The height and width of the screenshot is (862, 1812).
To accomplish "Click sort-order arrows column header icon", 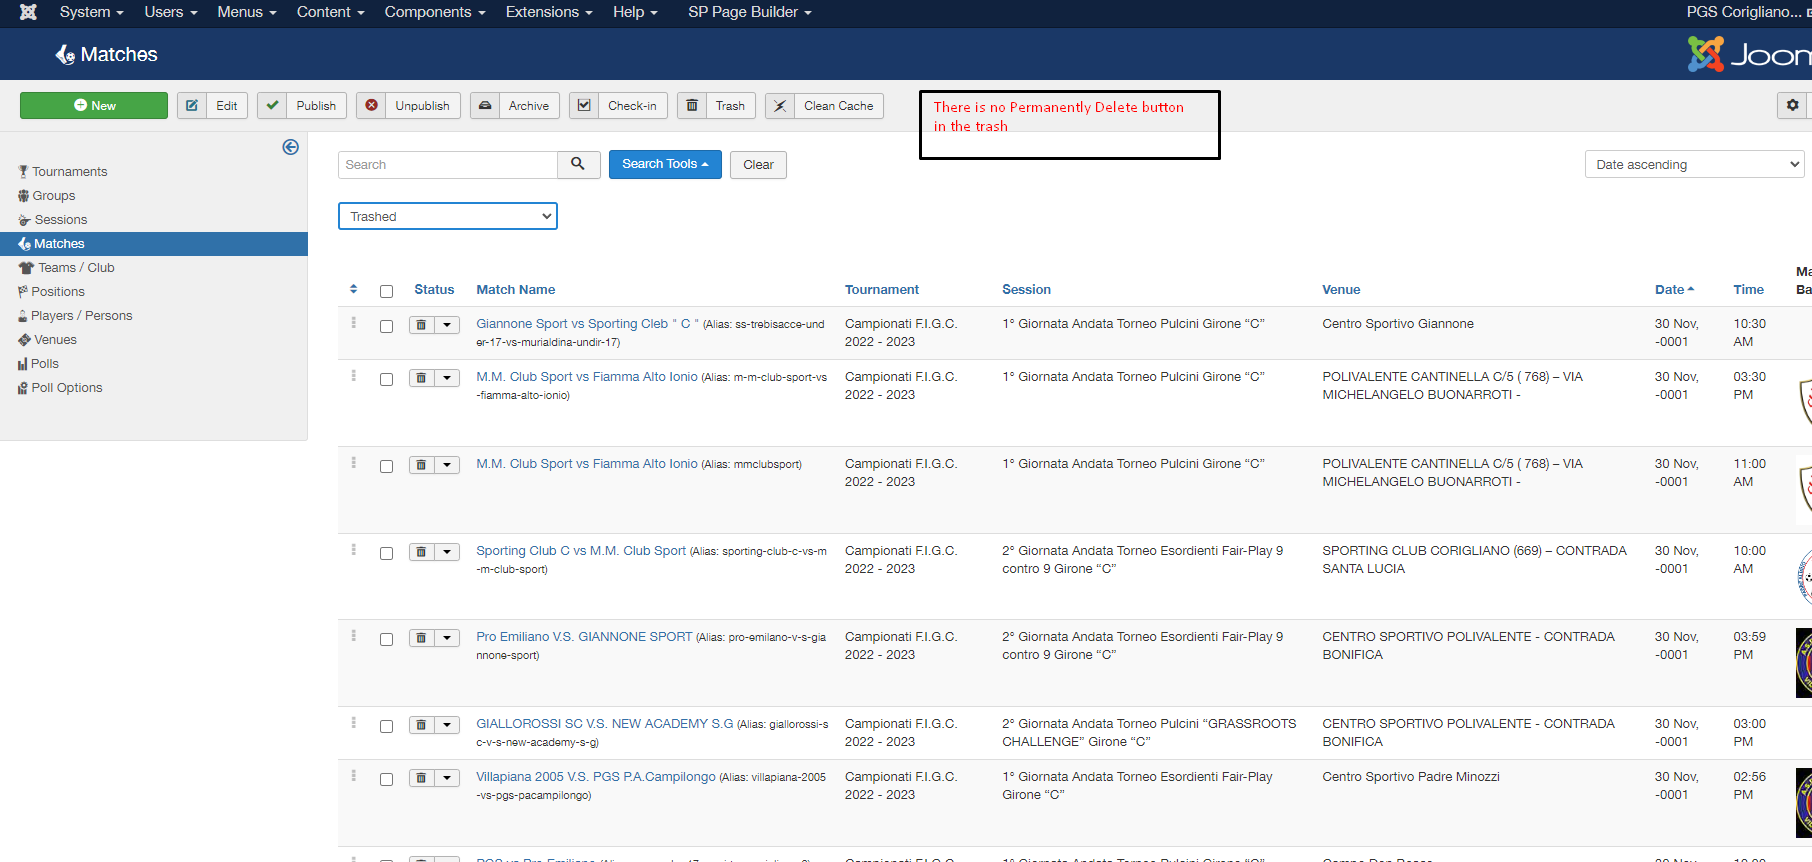I will coord(353,289).
